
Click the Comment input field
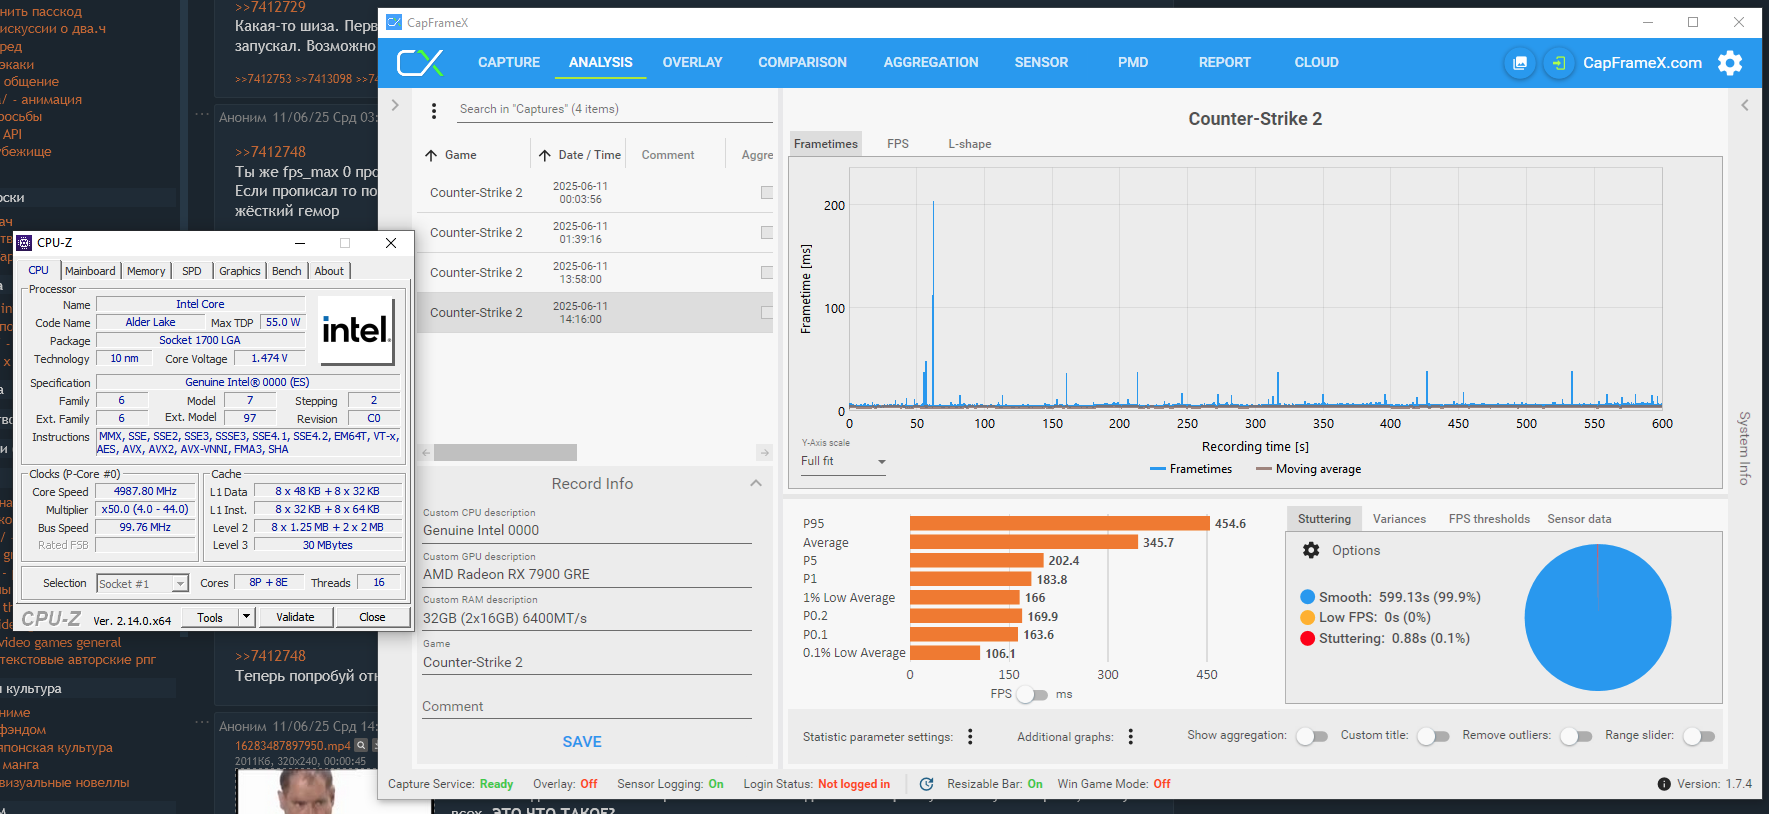[x=587, y=706]
